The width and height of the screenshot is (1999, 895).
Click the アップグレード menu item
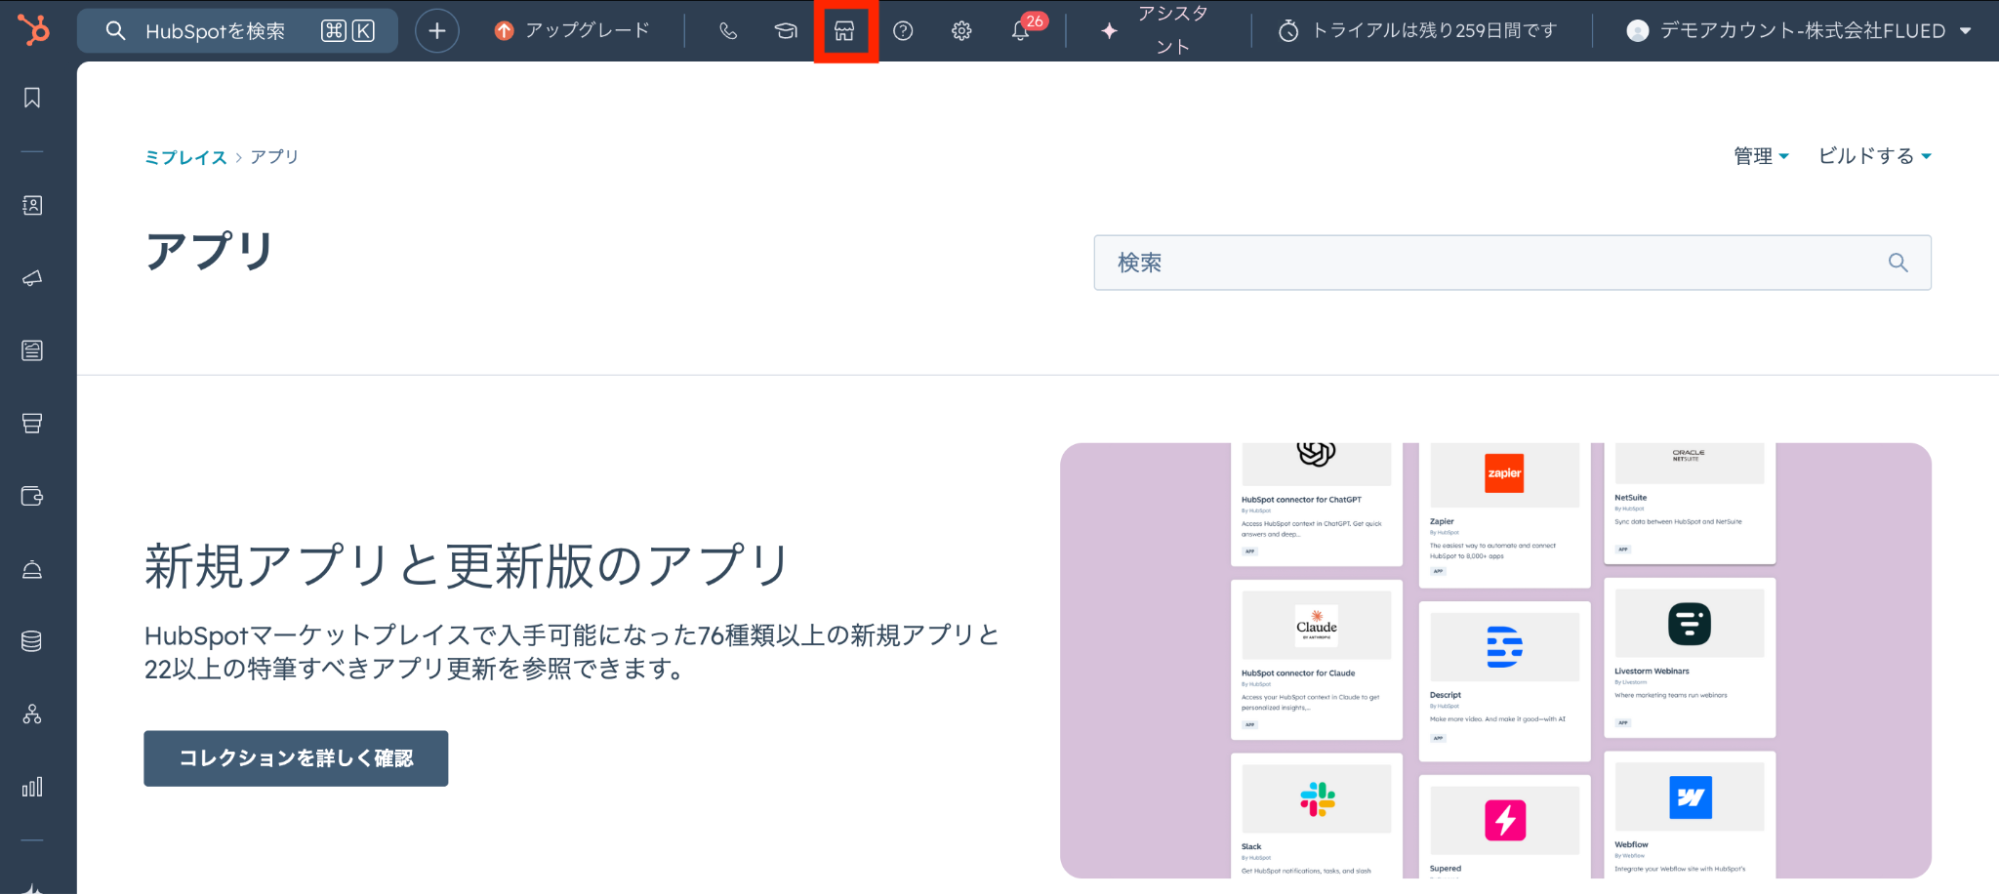tap(573, 31)
